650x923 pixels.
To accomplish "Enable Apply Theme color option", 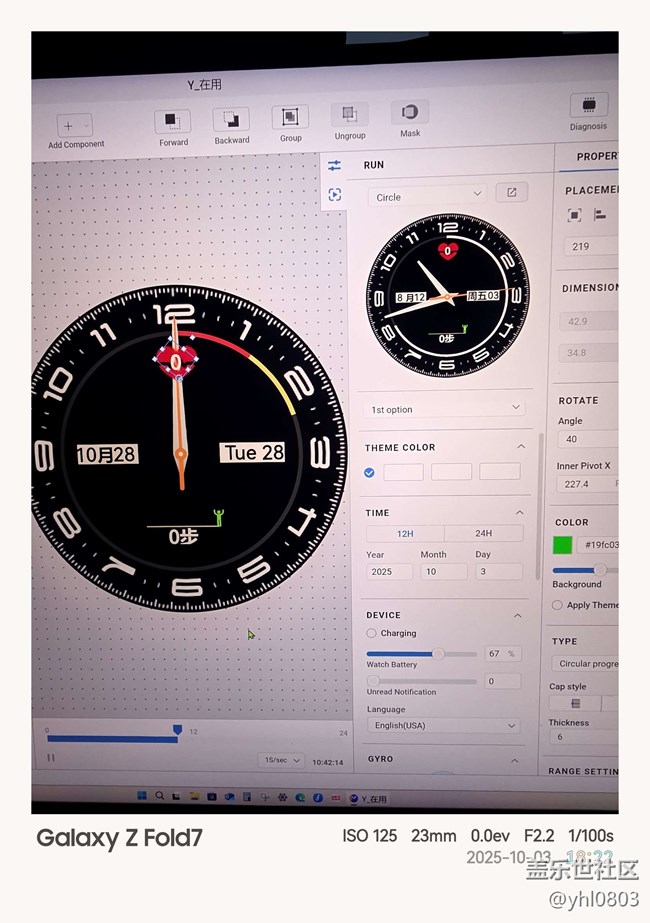I will click(557, 605).
